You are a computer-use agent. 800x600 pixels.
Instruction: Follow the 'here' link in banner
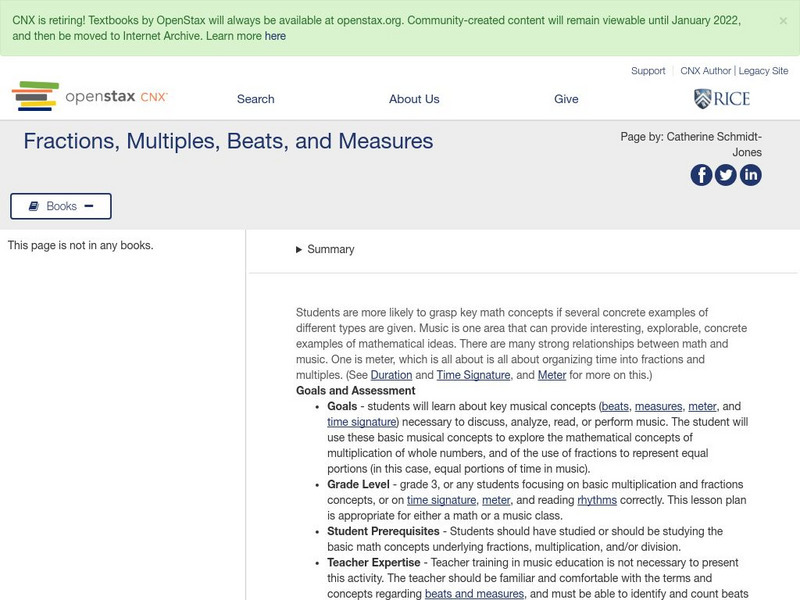click(275, 36)
